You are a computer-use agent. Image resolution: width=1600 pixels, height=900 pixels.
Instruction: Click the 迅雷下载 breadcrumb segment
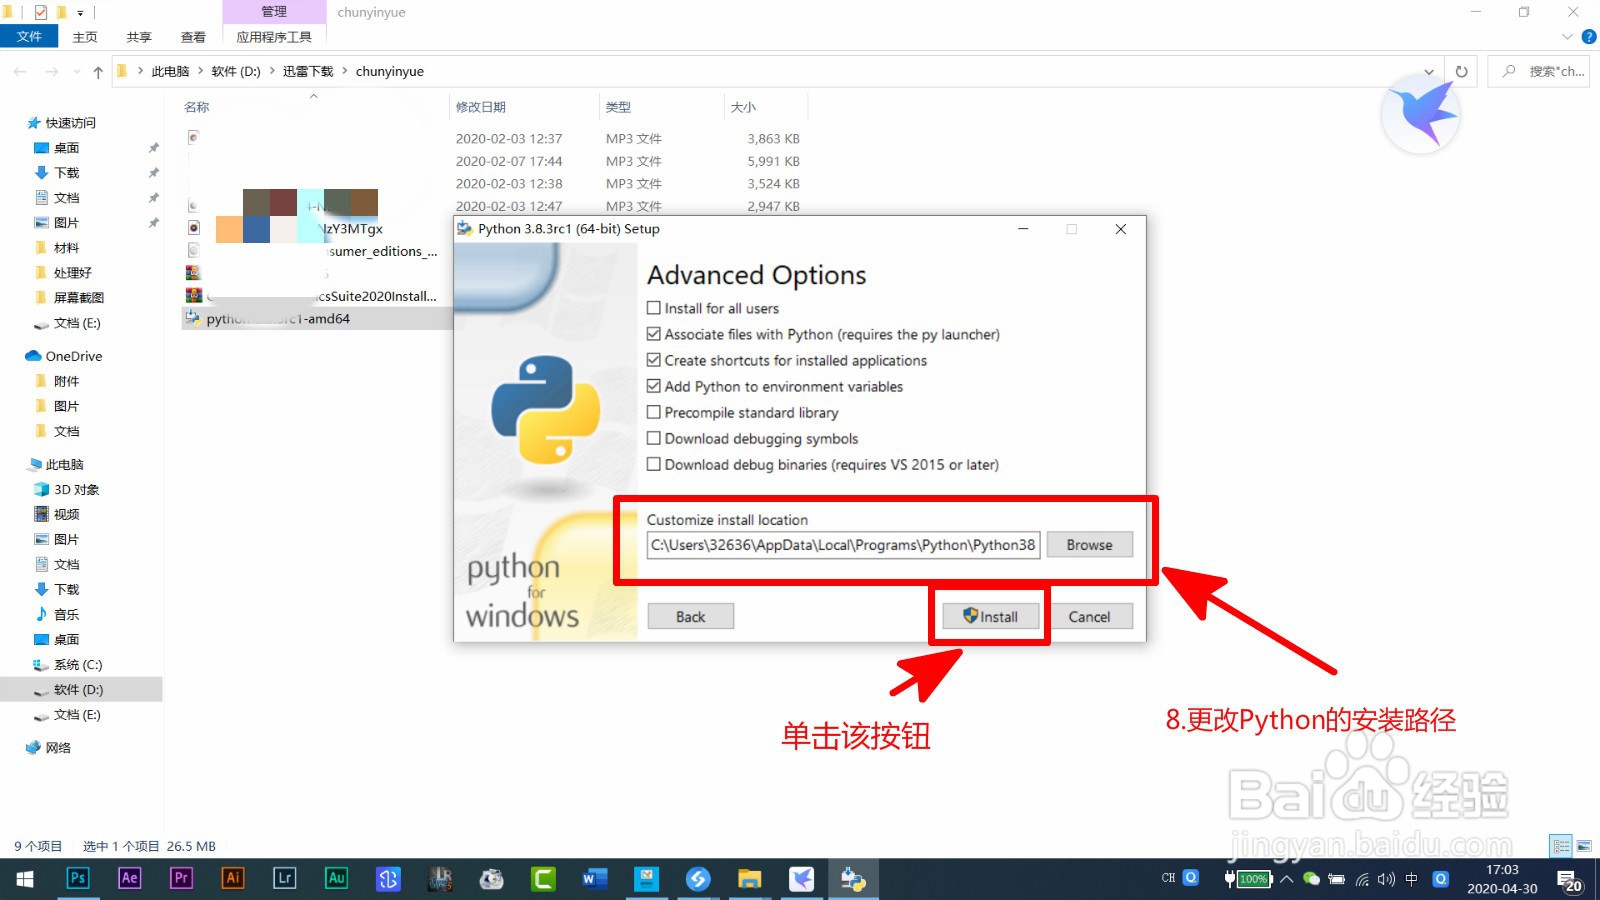308,71
